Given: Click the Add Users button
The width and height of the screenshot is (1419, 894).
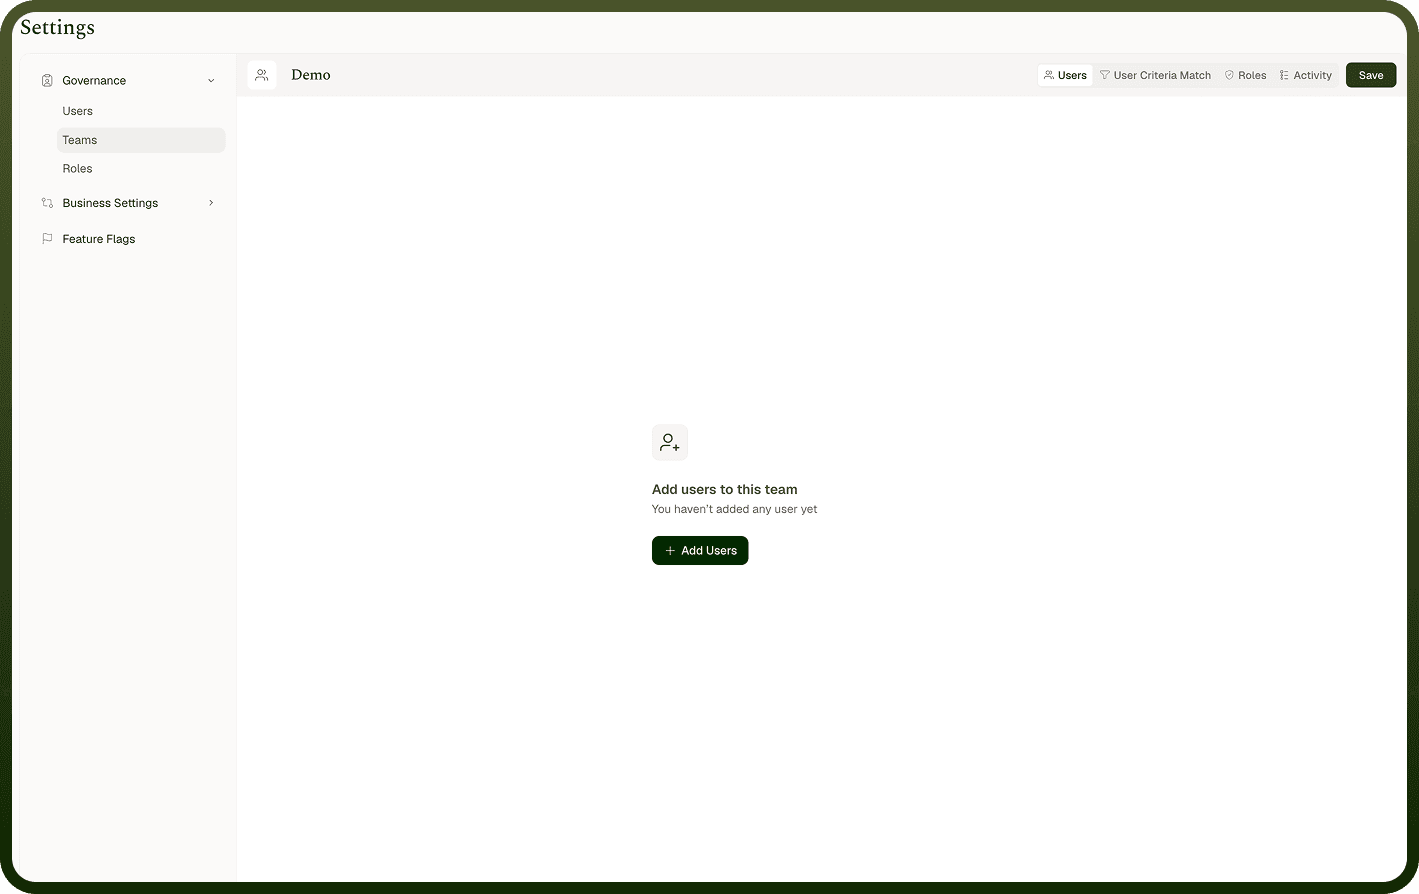Looking at the screenshot, I should point(700,551).
